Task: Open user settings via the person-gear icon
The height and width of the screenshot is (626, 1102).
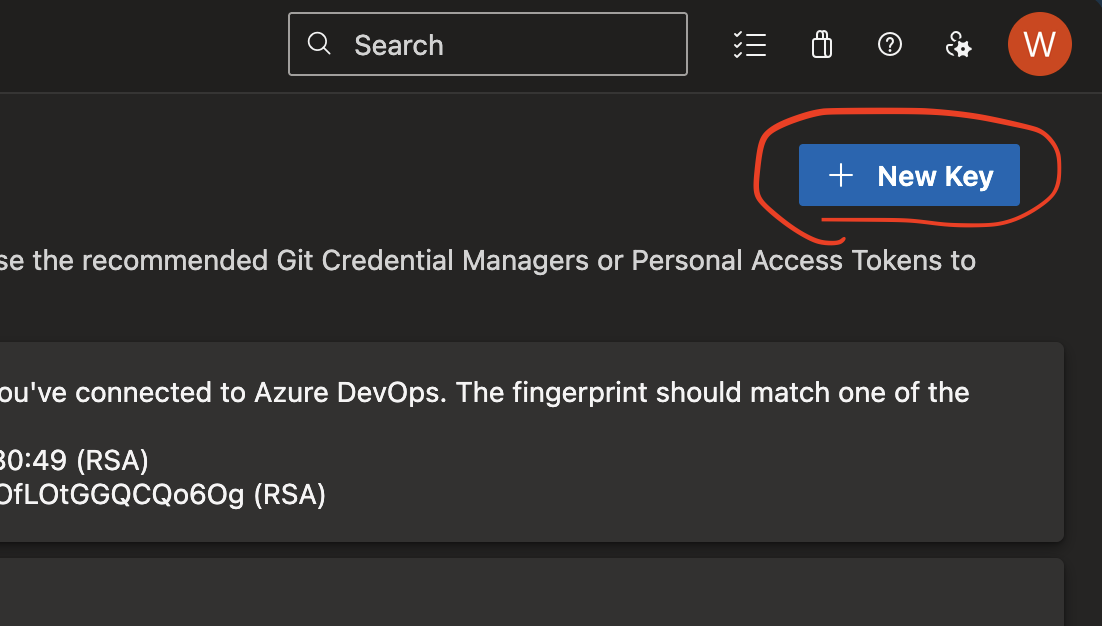Action: tap(958, 44)
